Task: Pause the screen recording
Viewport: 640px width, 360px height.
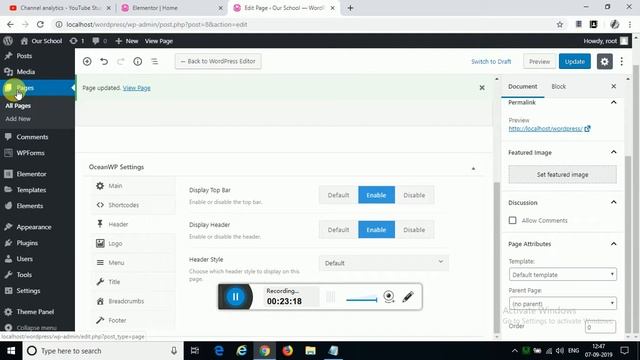Action: point(236,297)
